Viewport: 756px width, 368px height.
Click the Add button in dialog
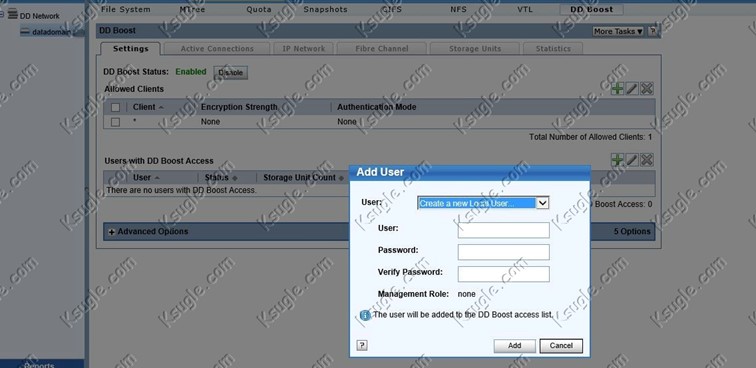click(x=514, y=346)
